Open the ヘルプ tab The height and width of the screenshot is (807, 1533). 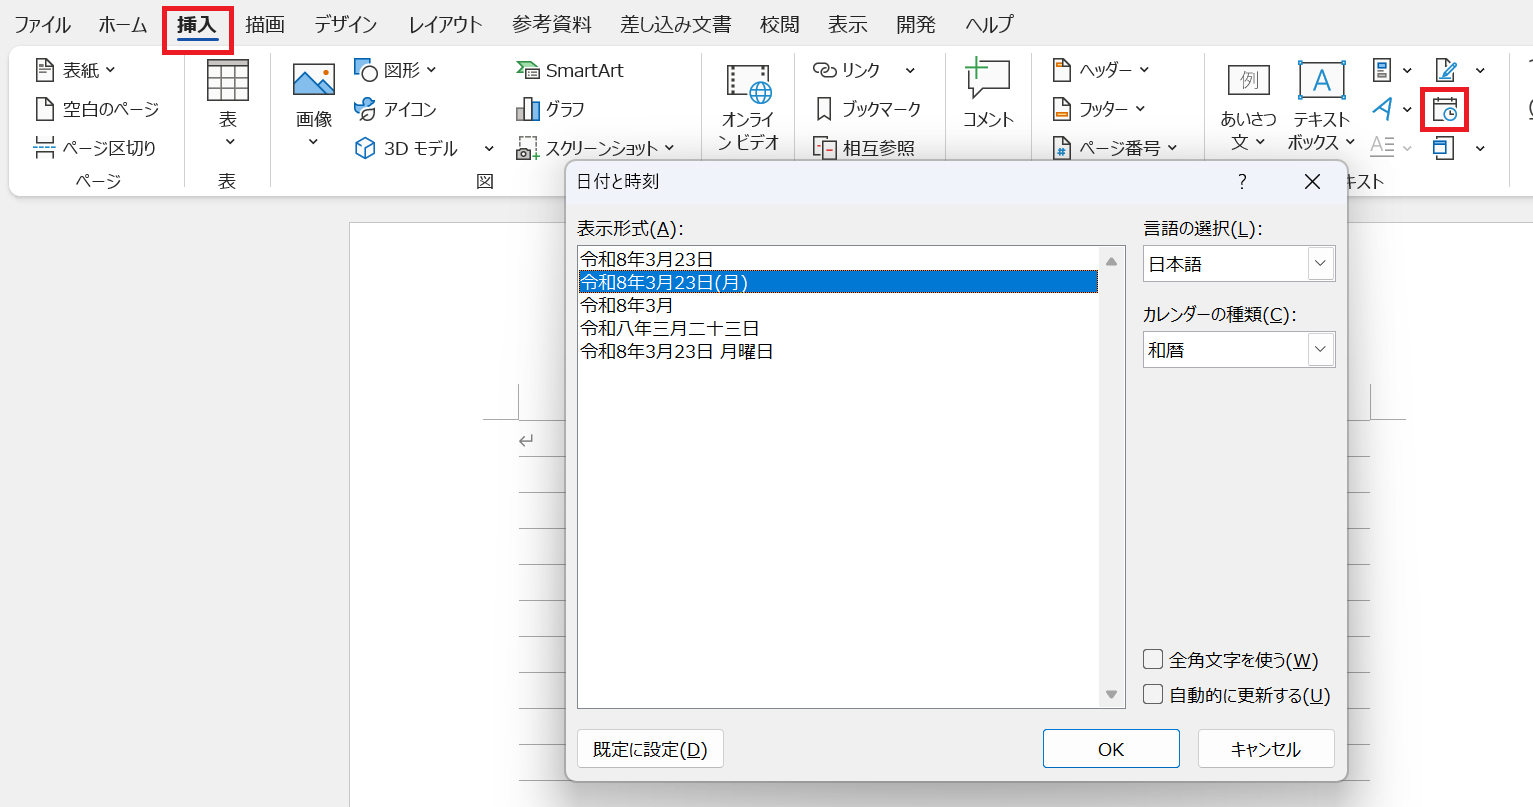(x=989, y=25)
